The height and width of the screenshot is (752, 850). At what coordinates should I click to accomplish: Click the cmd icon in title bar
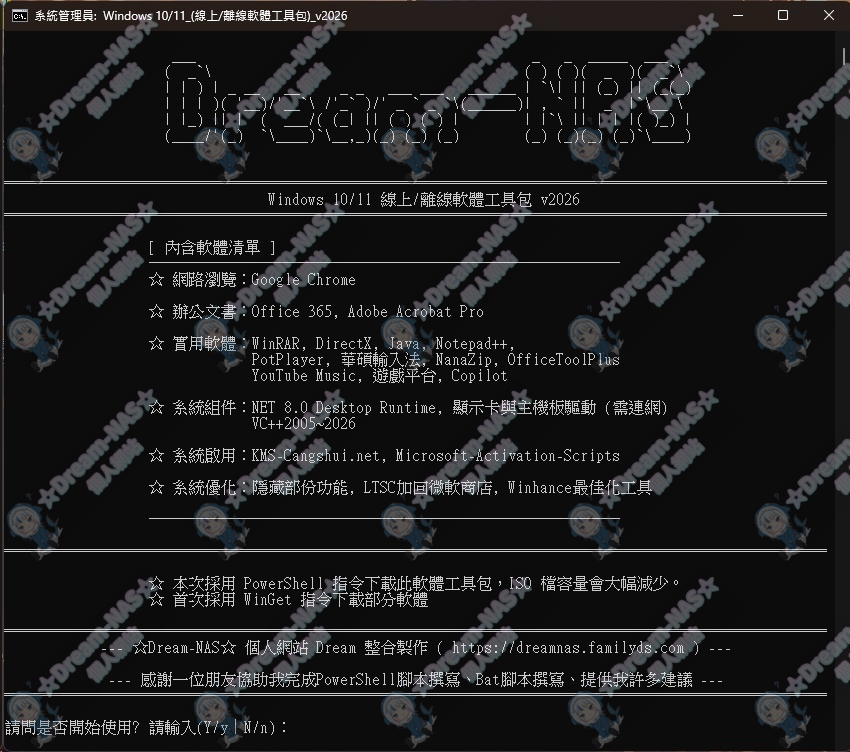(x=19, y=16)
